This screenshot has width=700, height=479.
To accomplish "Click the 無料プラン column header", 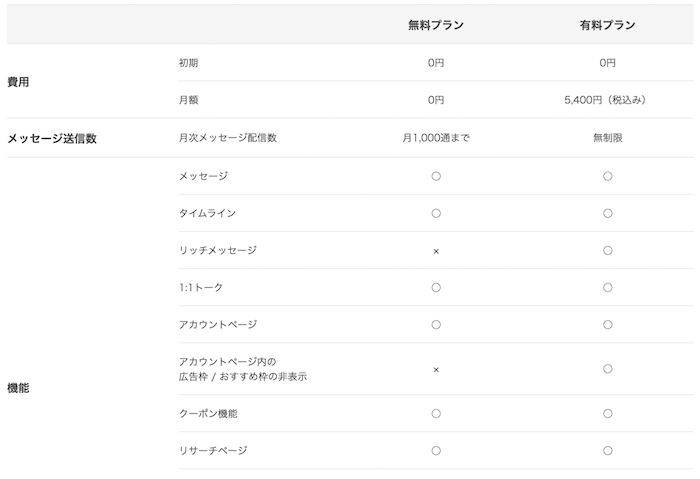I will coord(436,25).
